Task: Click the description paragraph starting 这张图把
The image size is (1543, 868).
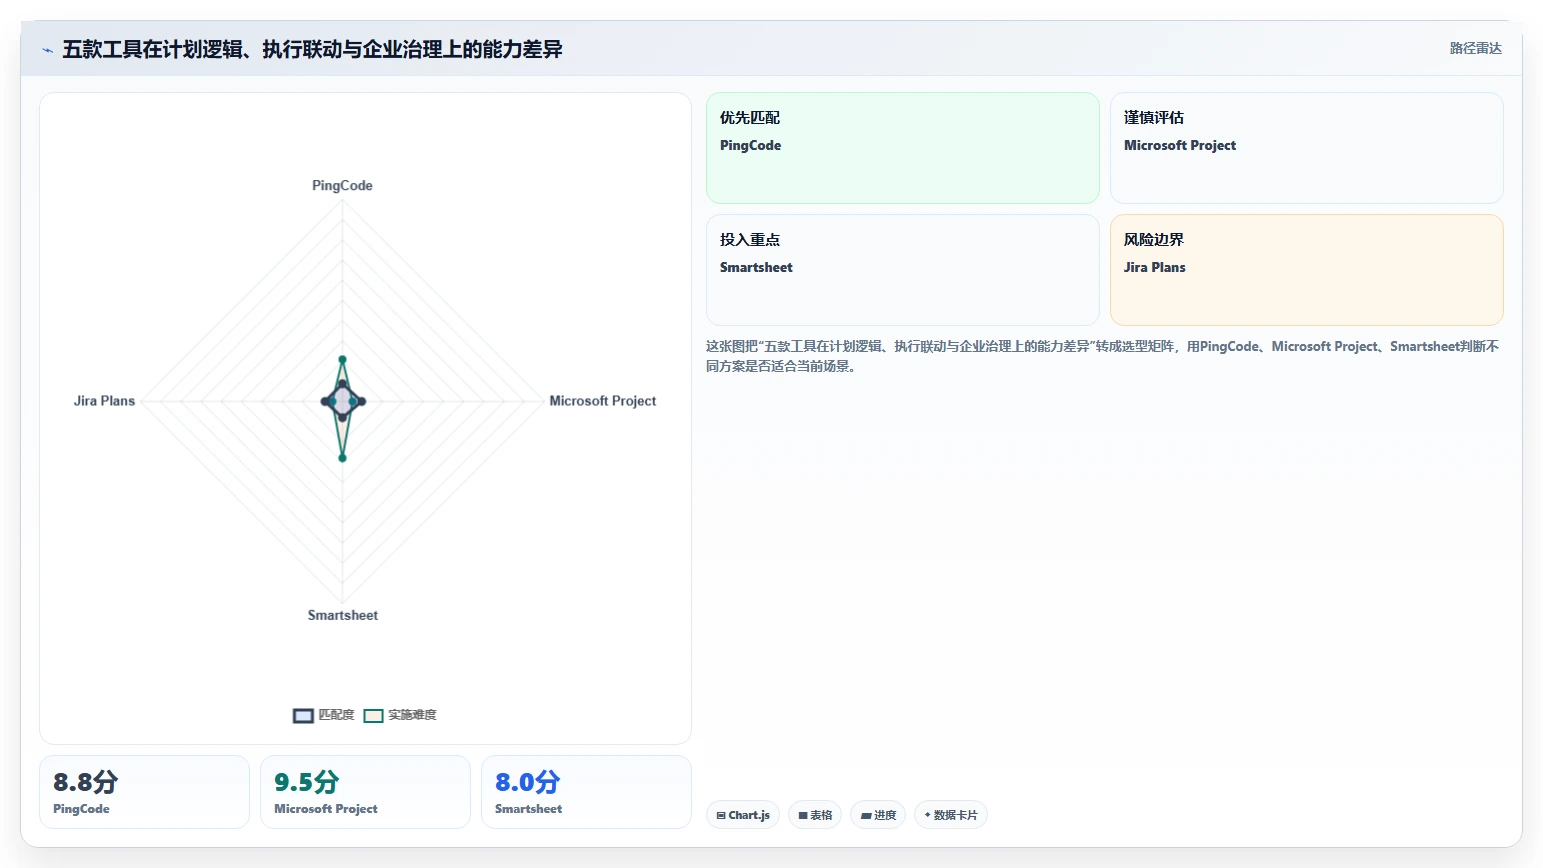Action: [x=1102, y=356]
